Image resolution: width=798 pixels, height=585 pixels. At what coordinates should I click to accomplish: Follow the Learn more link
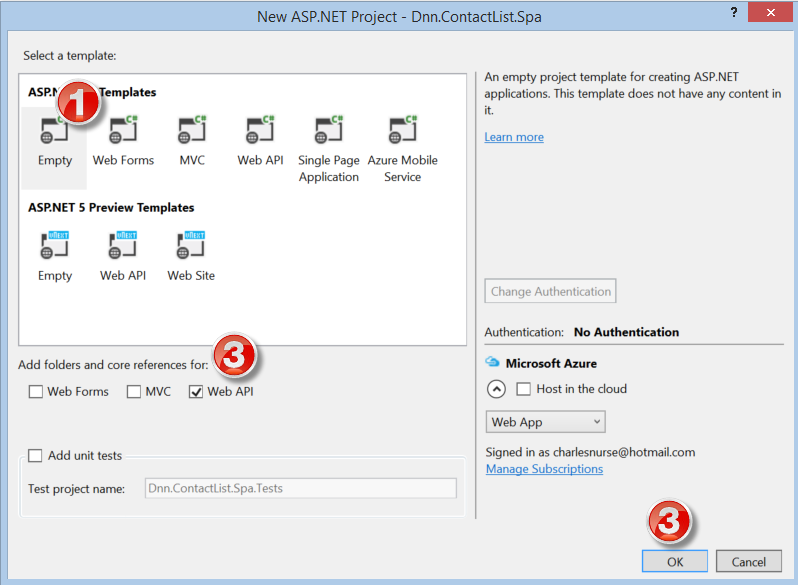click(514, 137)
